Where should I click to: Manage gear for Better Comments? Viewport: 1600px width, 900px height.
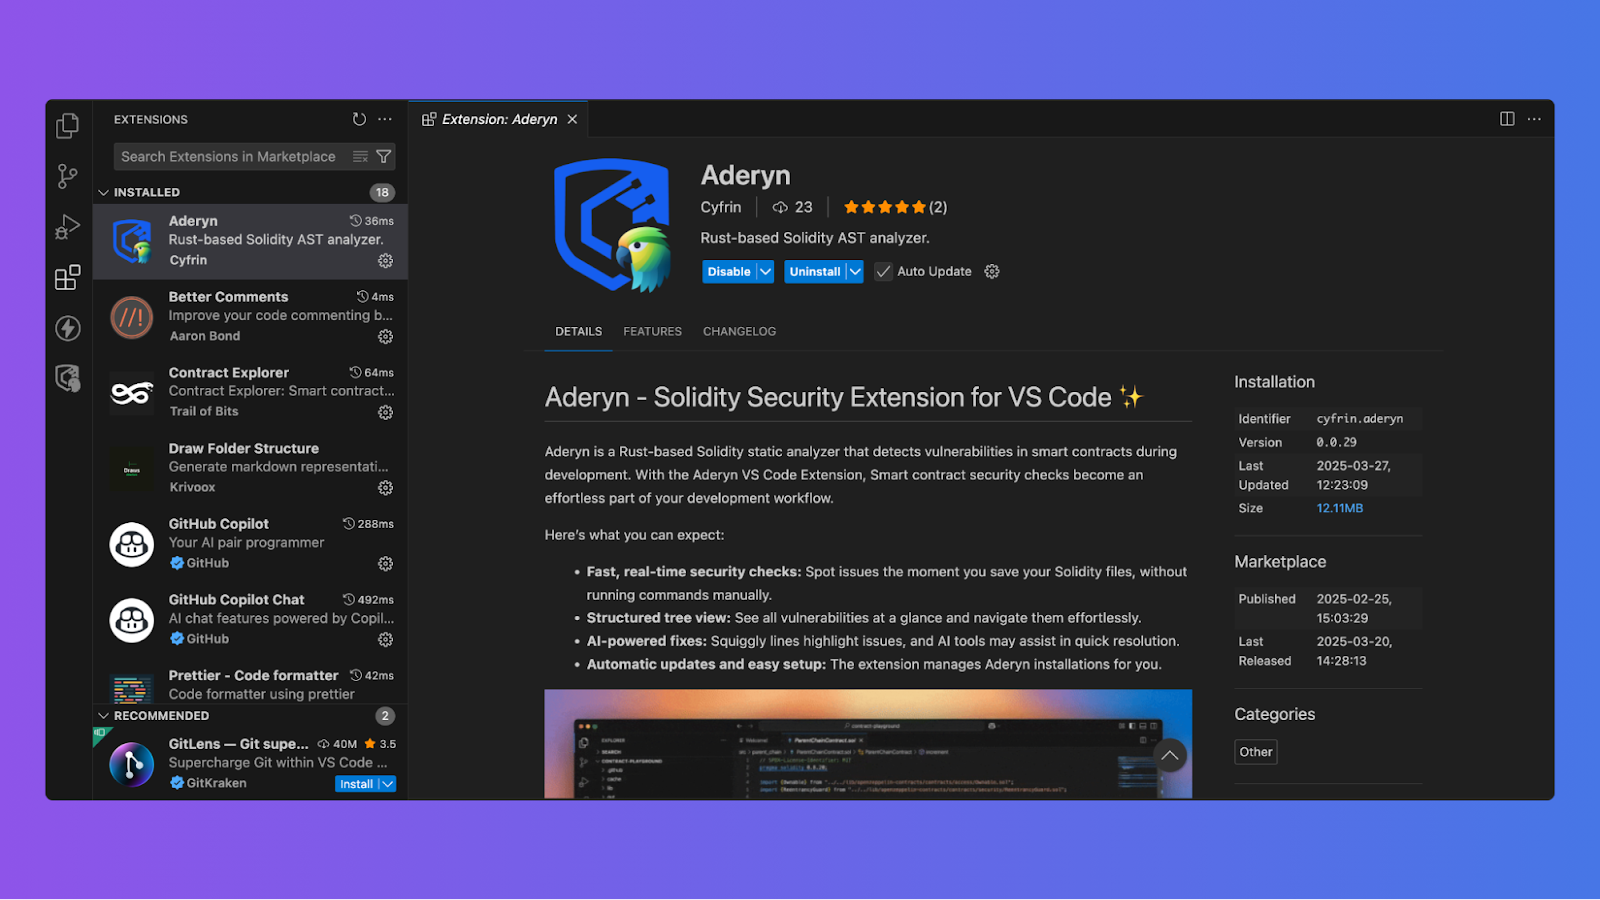pos(385,337)
